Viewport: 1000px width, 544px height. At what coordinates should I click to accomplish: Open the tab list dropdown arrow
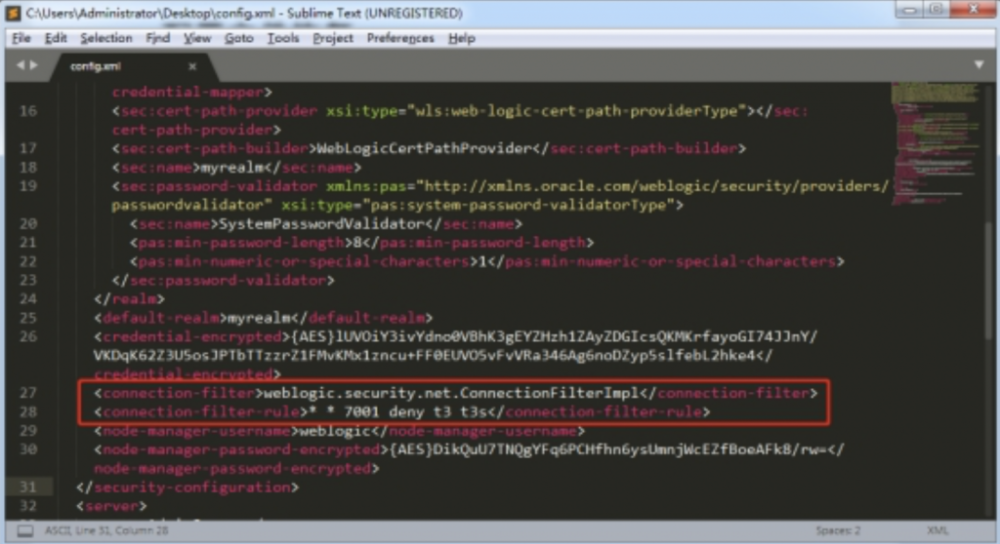pyautogui.click(x=979, y=64)
